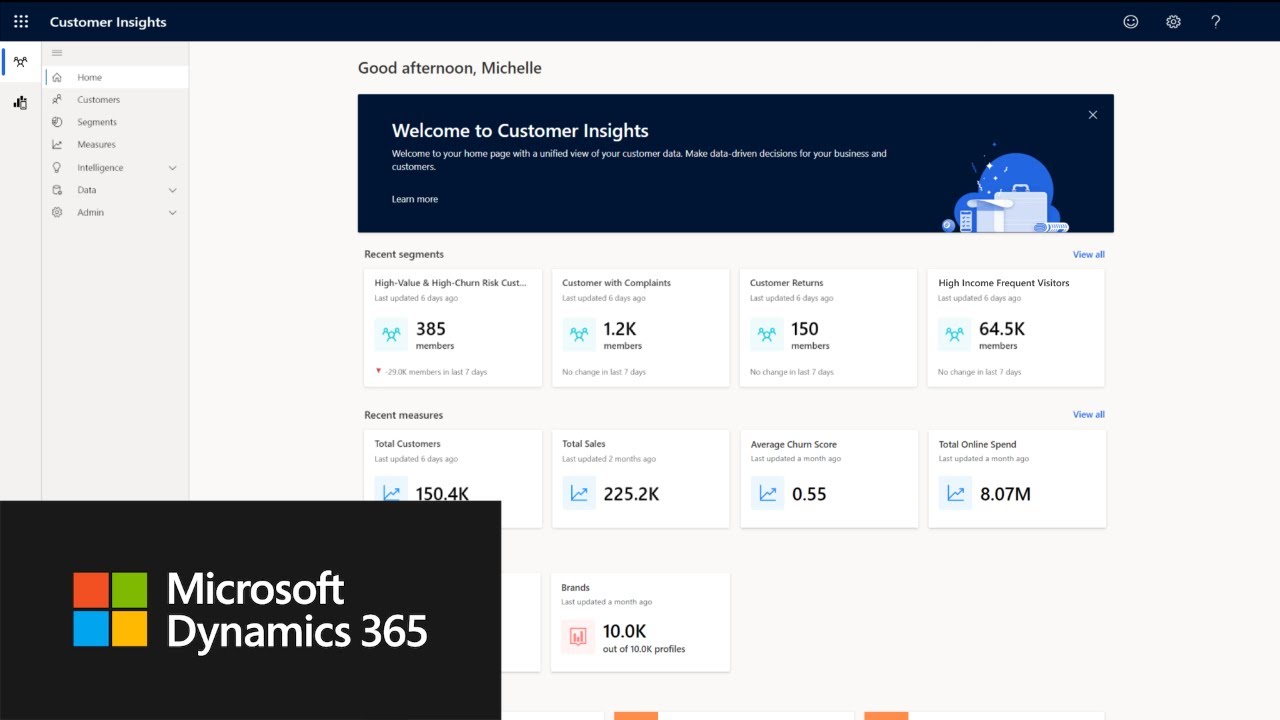Click the Admin gear icon in sidebar
1280x720 pixels.
click(x=57, y=212)
